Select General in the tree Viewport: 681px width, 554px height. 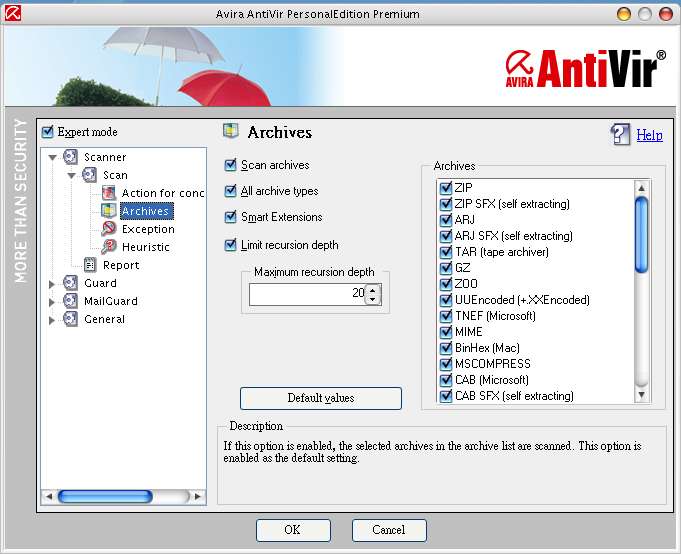pyautogui.click(x=104, y=319)
